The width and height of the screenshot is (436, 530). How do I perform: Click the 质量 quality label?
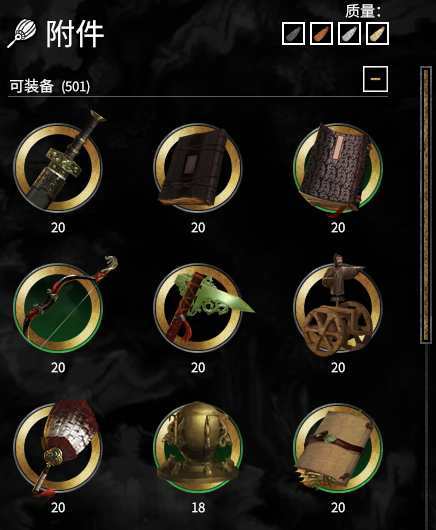pyautogui.click(x=363, y=11)
